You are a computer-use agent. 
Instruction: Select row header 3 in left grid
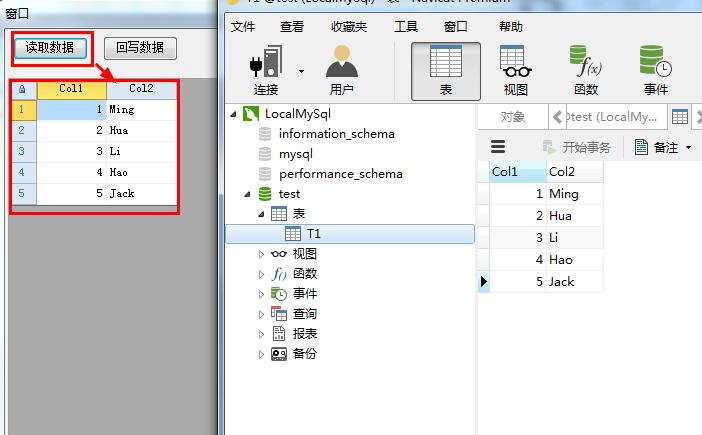(24, 152)
